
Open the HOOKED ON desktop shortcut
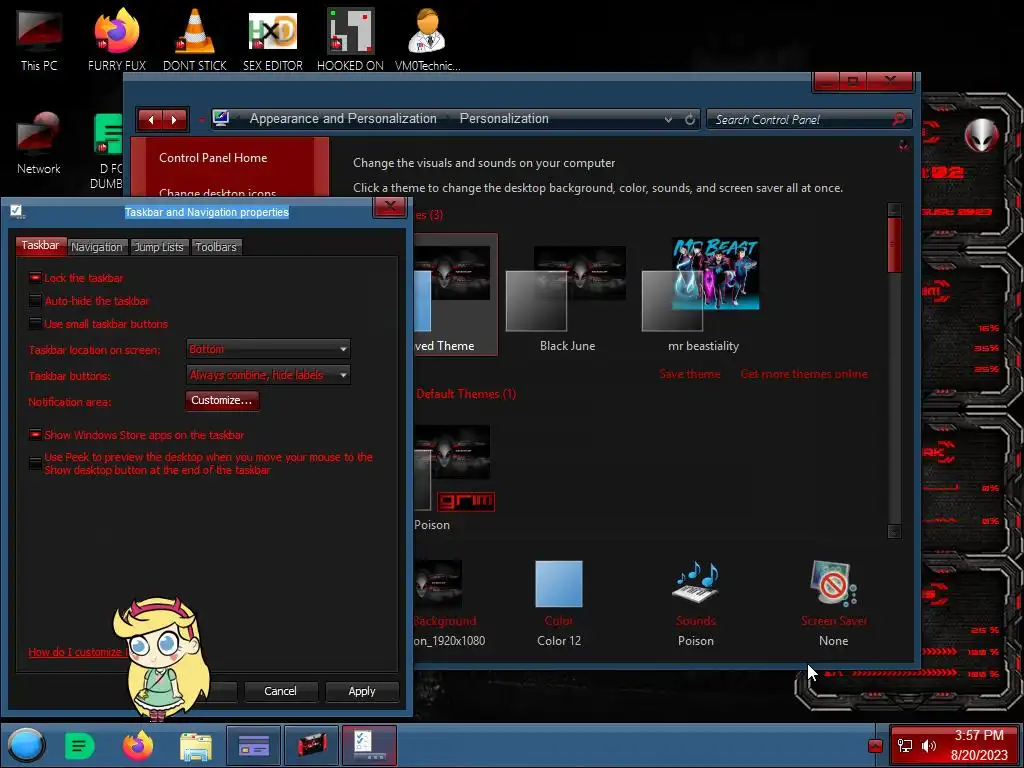click(x=350, y=39)
